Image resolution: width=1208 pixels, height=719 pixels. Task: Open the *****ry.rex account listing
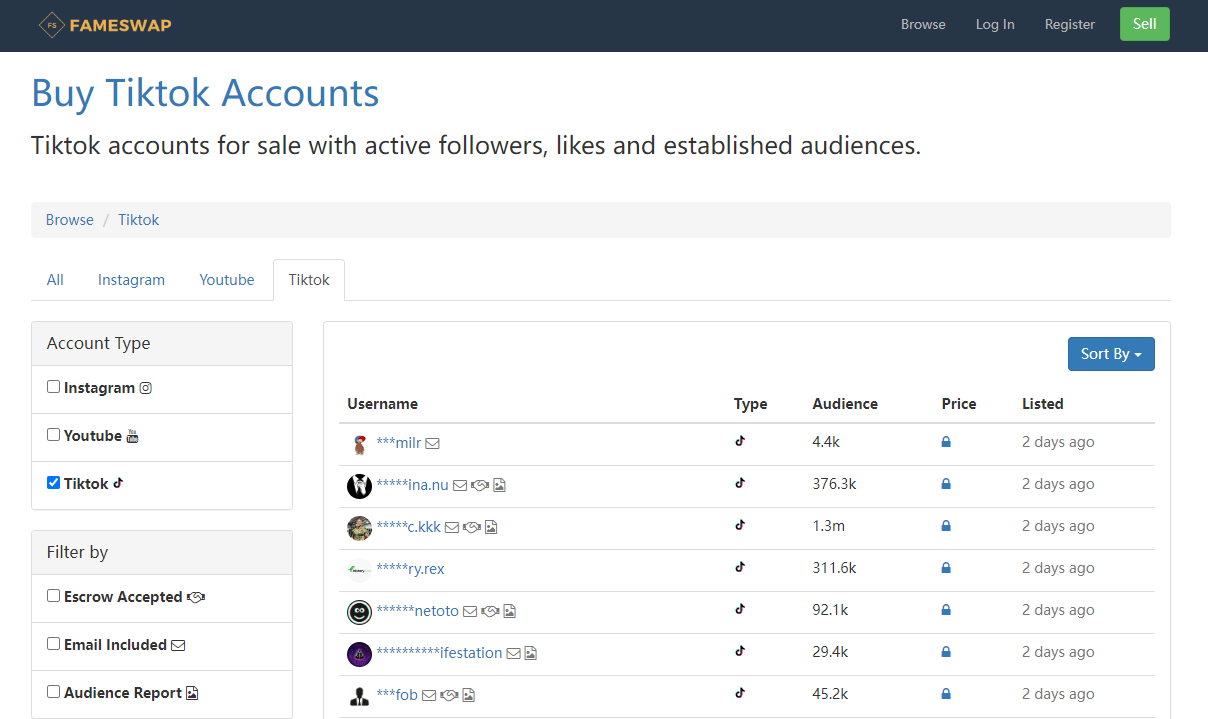pyautogui.click(x=410, y=569)
